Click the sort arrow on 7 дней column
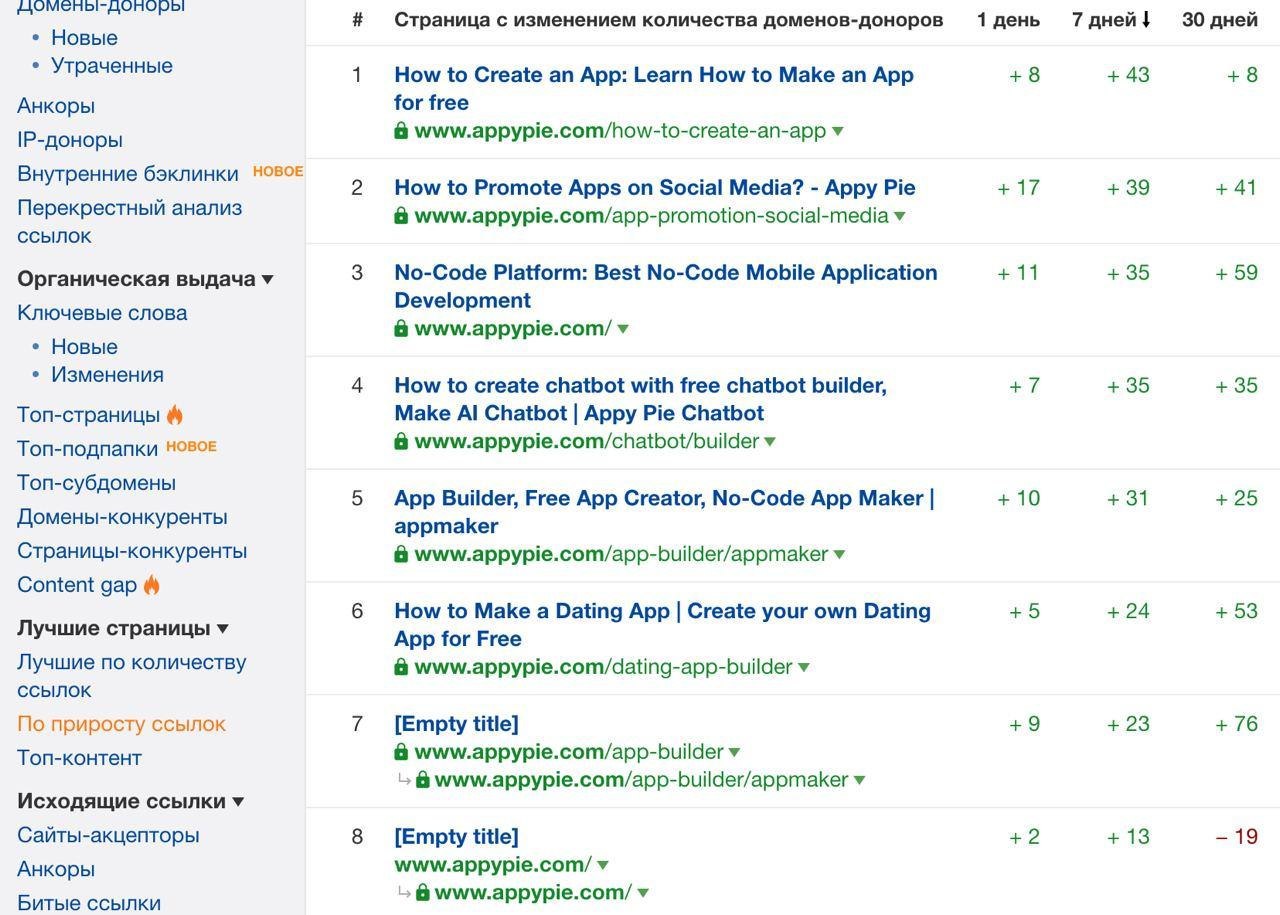The height and width of the screenshot is (915, 1280). (1146, 19)
